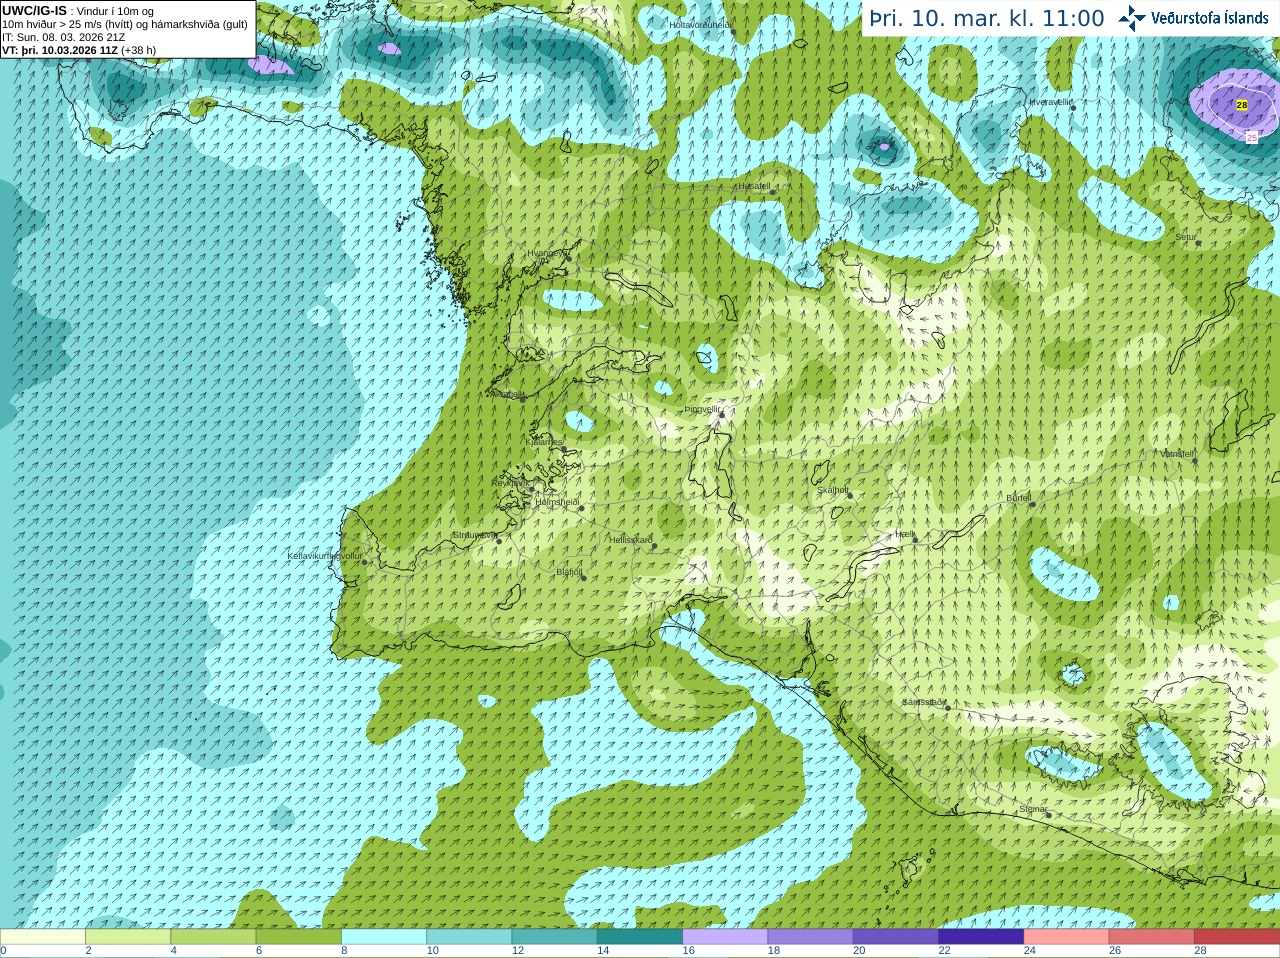Select the 14–16 m/s dark teal legend swatch

pyautogui.click(x=640, y=937)
